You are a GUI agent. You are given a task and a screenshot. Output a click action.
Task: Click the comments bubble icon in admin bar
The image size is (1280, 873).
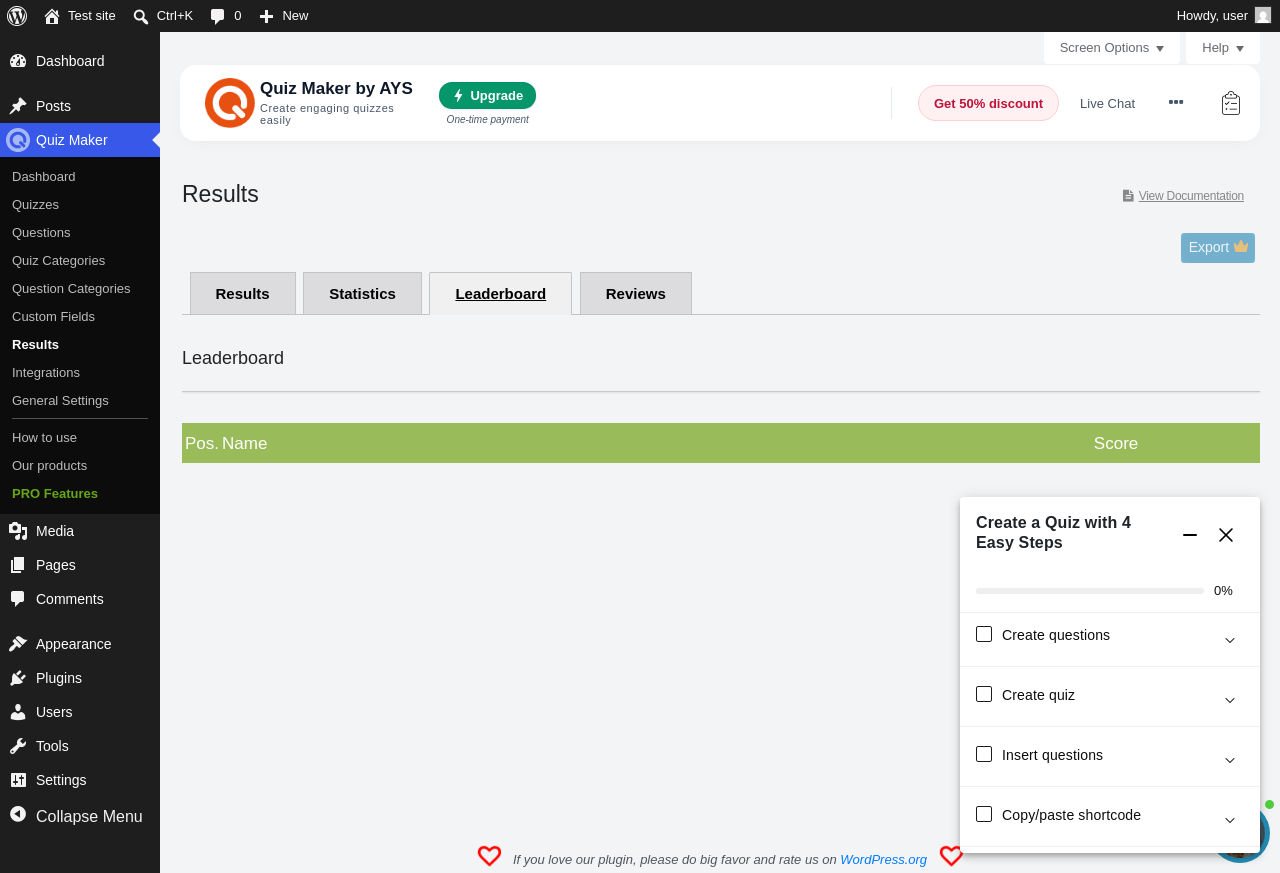tap(217, 16)
